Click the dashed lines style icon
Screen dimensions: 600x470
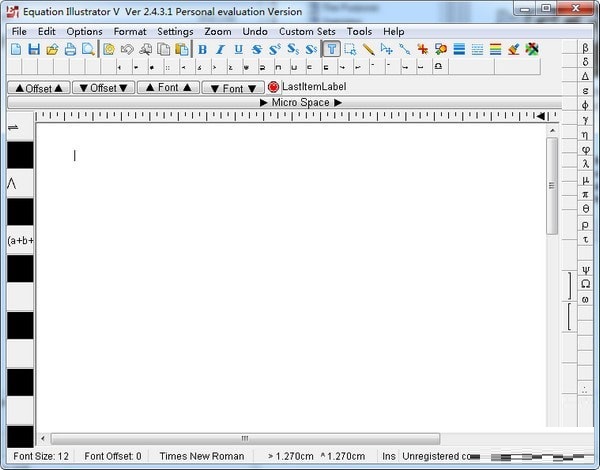[x=477, y=49]
